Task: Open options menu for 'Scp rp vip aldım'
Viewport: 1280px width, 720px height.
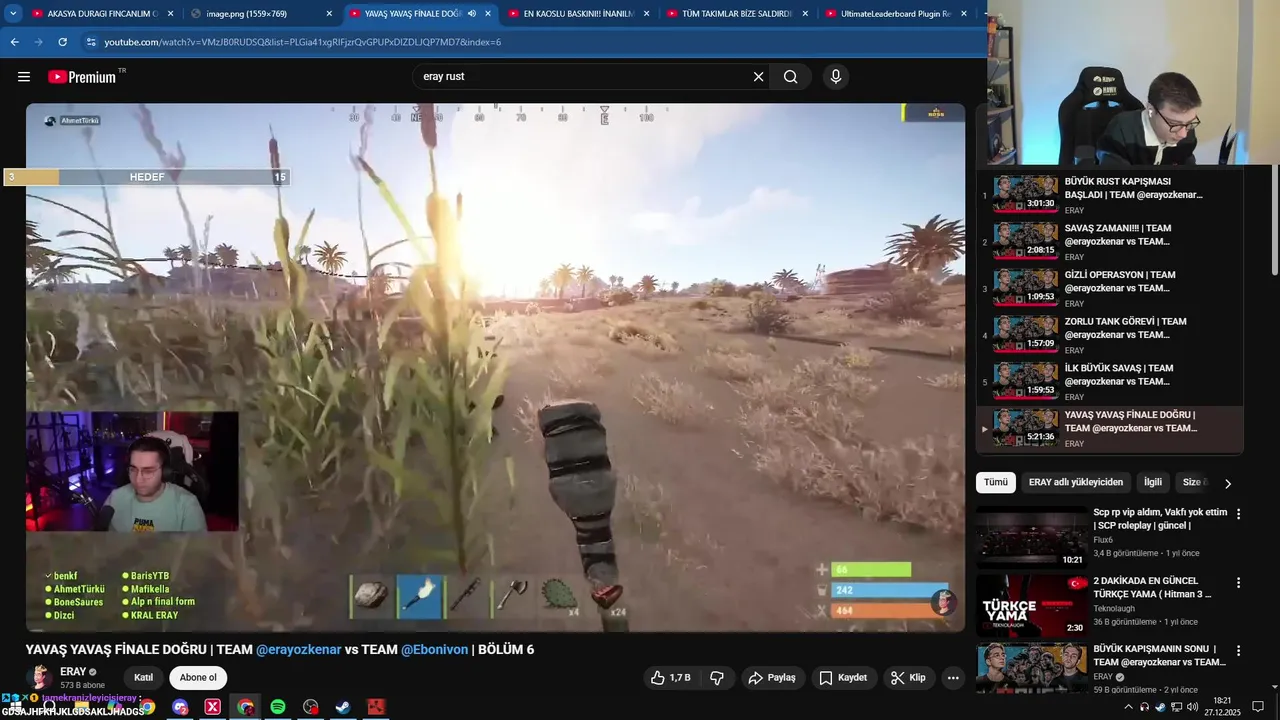Action: 1238,514
